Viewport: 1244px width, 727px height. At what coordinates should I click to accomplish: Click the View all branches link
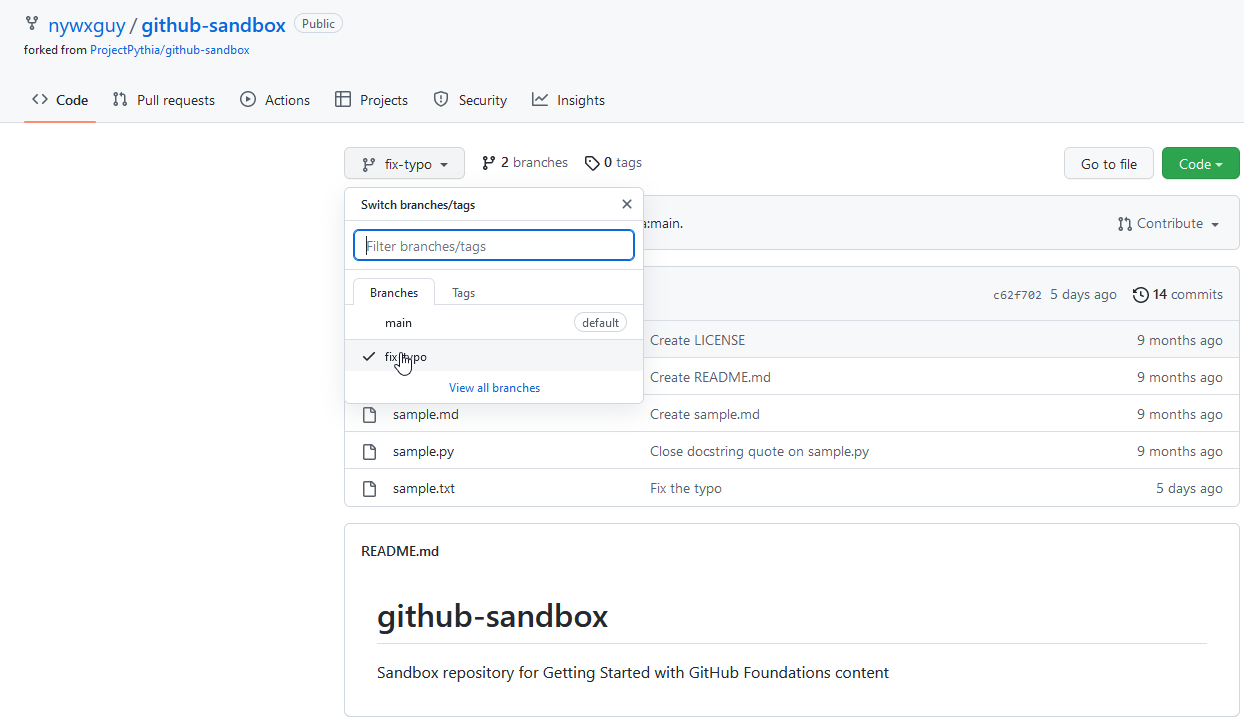[x=494, y=388]
